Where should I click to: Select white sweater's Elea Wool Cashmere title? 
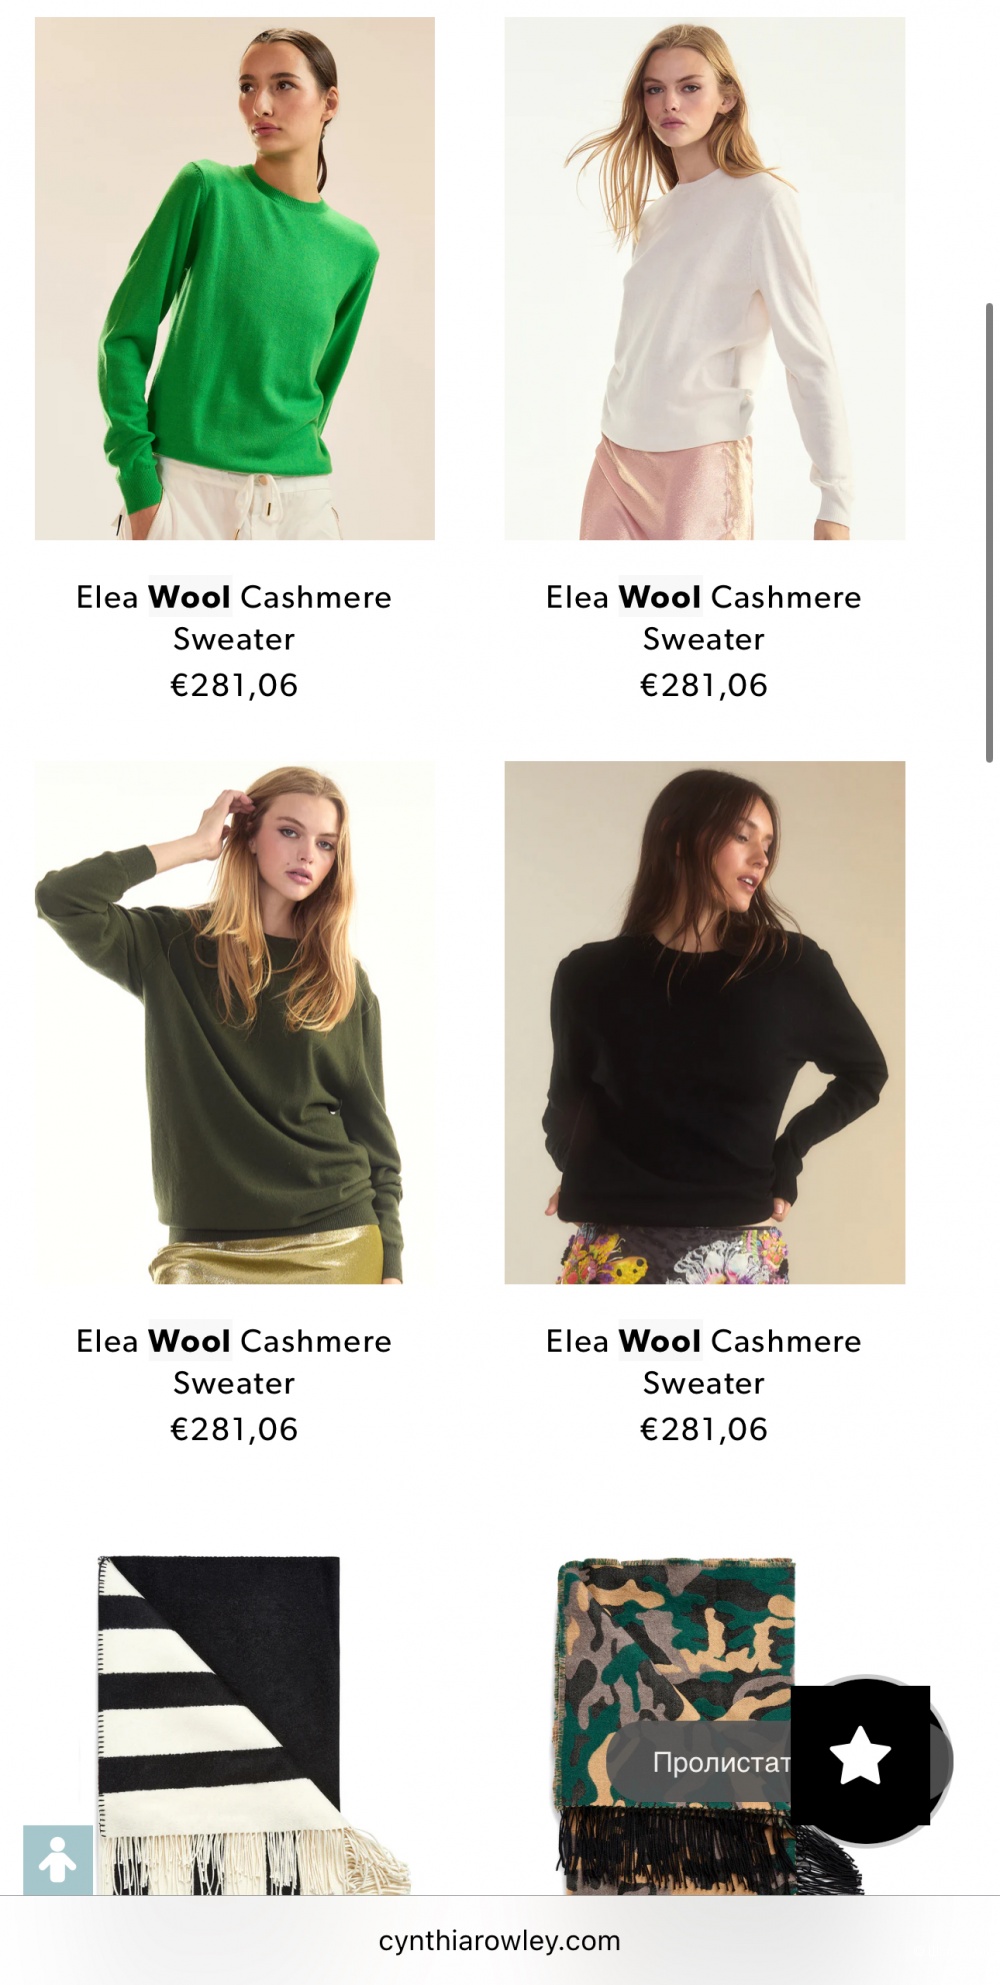click(x=704, y=618)
